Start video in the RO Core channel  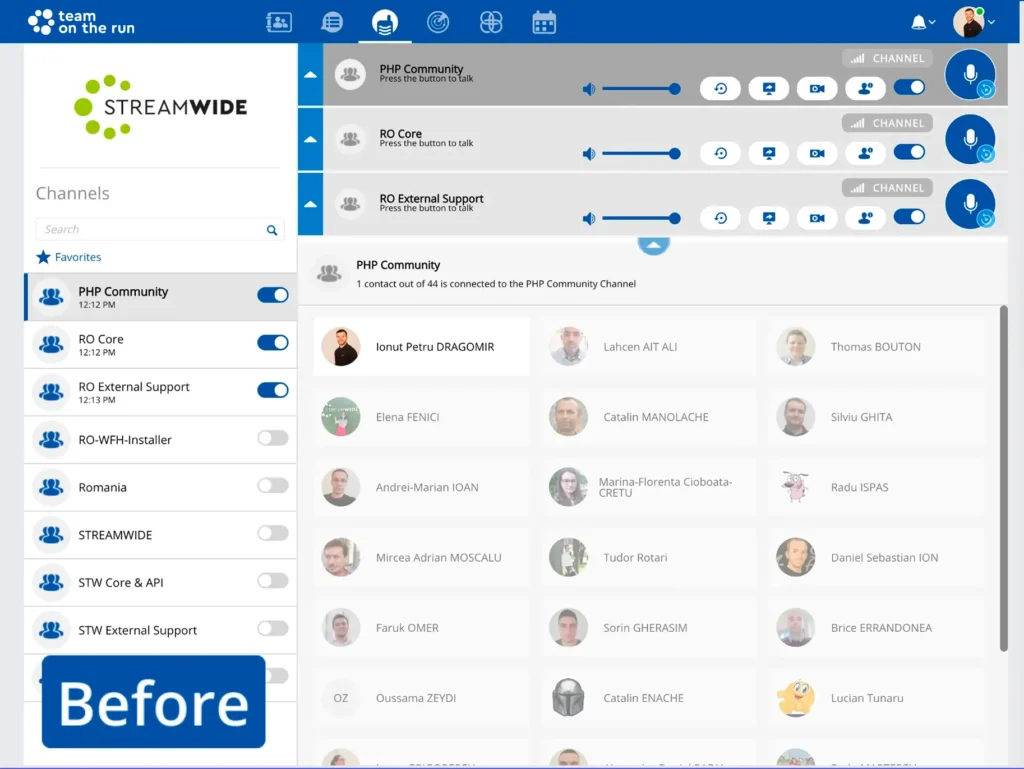point(817,153)
